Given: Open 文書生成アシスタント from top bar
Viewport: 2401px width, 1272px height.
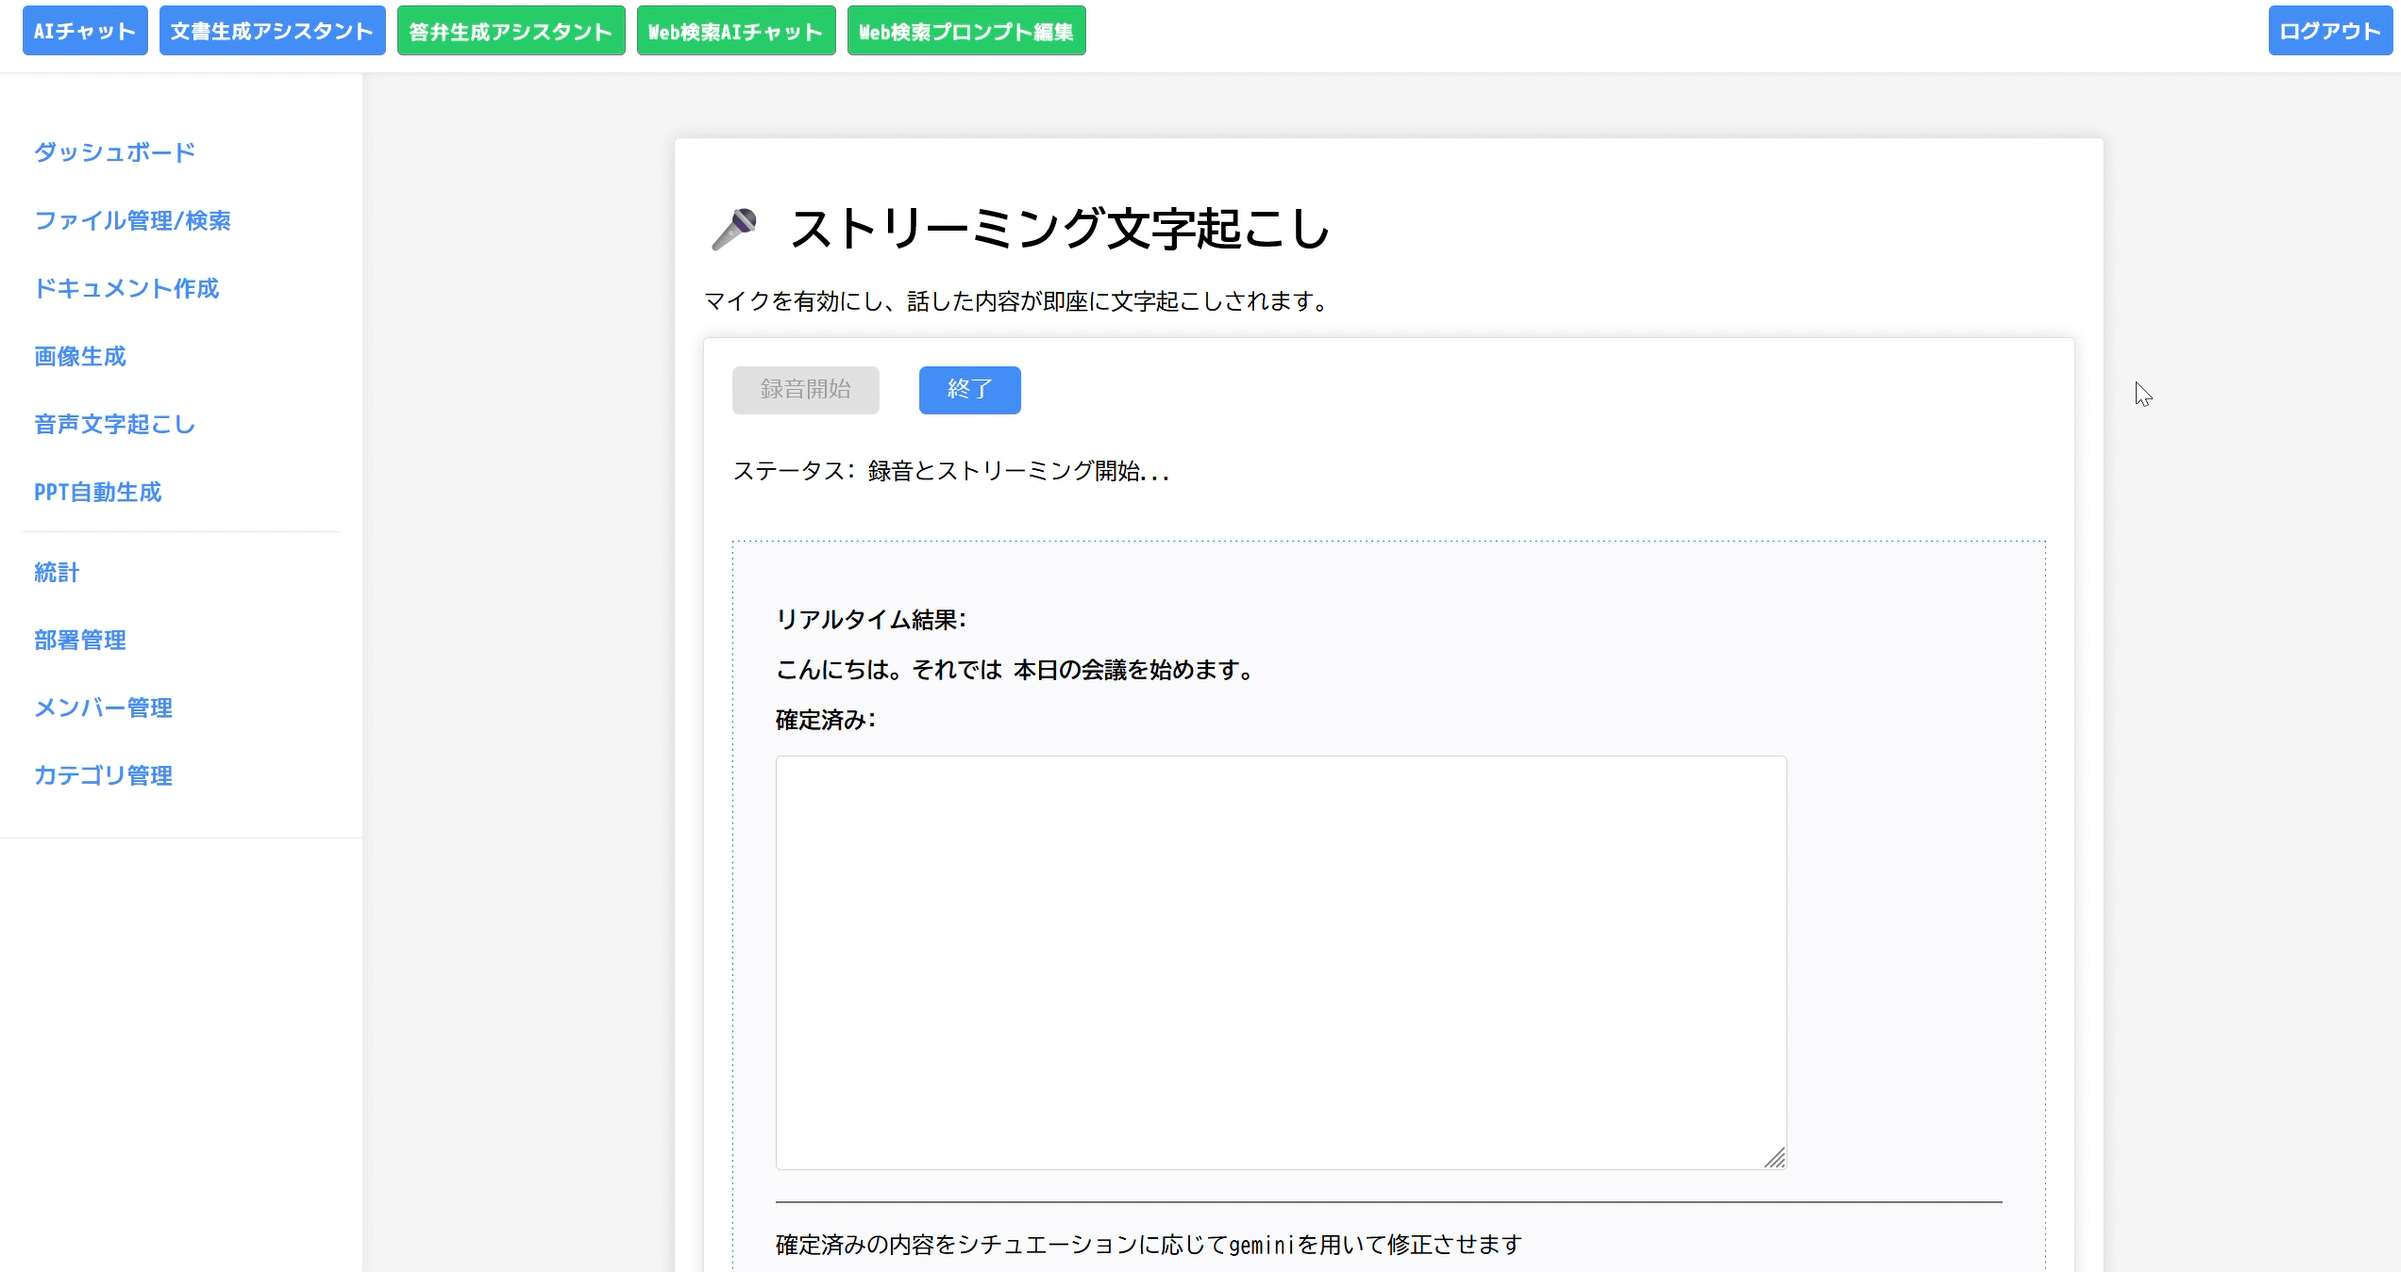Looking at the screenshot, I should pos(272,31).
